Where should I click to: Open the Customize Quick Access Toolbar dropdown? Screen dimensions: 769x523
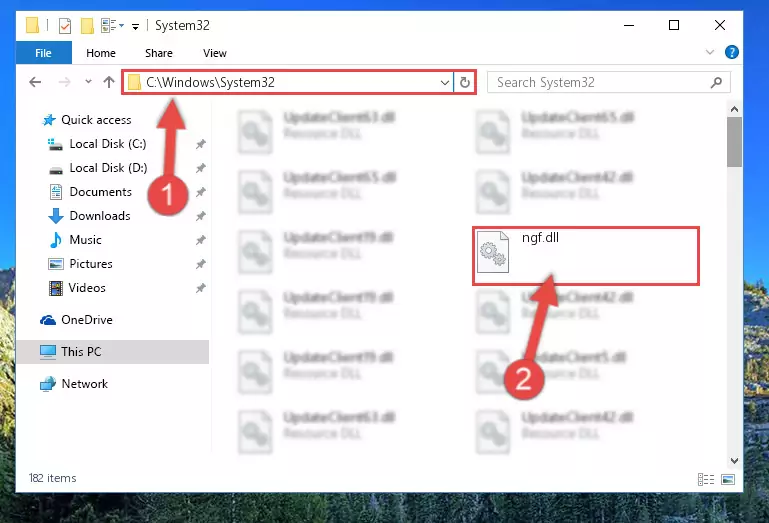(135, 26)
